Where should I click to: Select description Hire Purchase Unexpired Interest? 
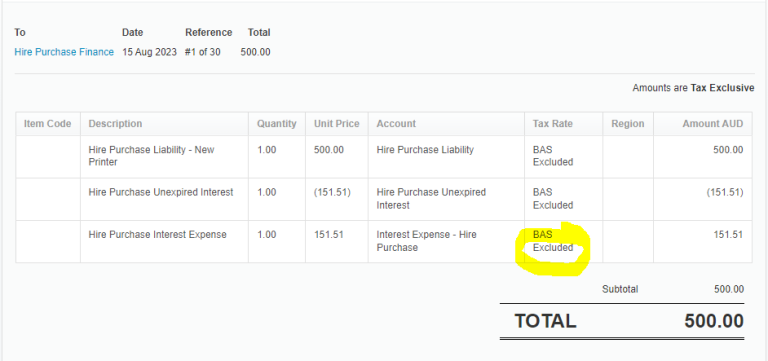click(161, 193)
